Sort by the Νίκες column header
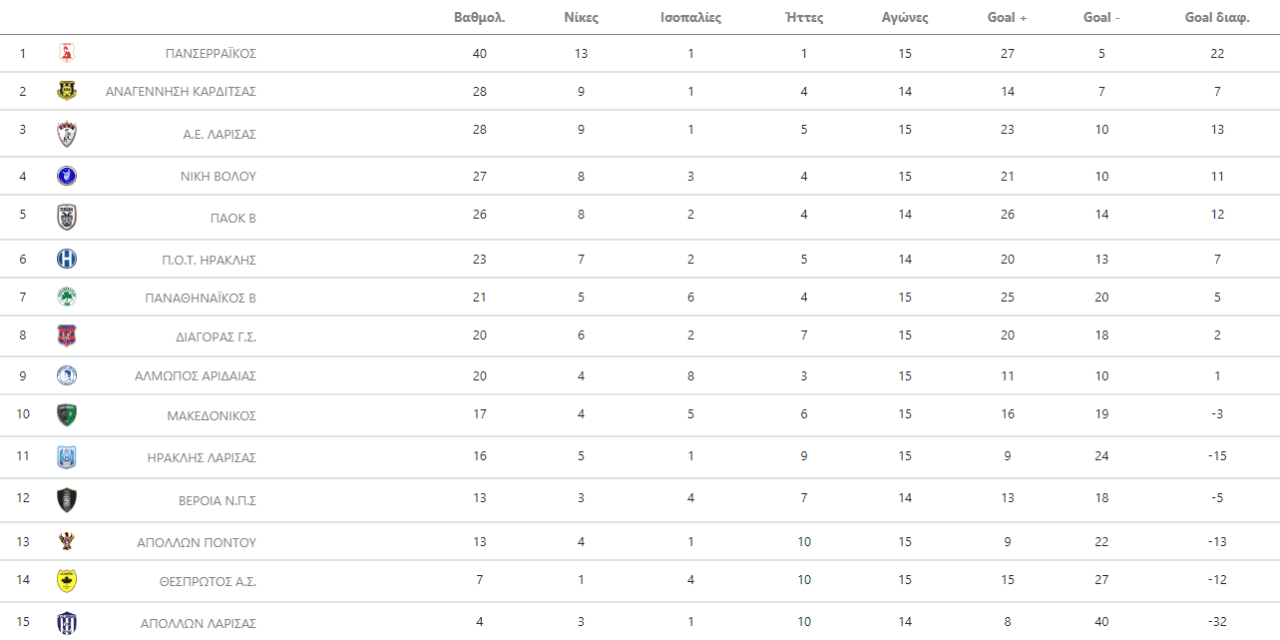1280x640 pixels. pyautogui.click(x=581, y=18)
